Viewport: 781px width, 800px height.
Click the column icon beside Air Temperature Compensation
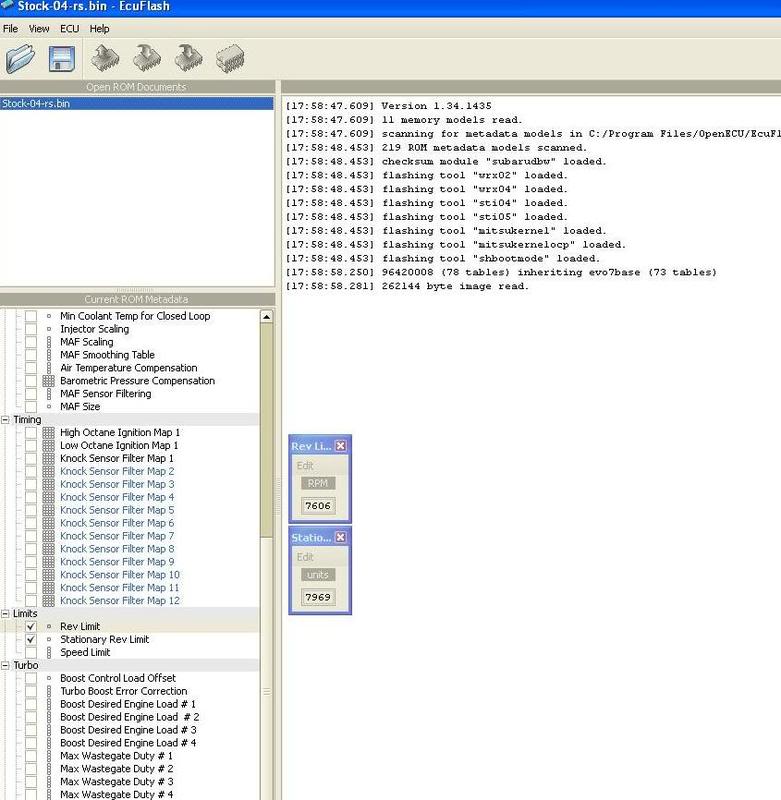pyautogui.click(x=49, y=368)
